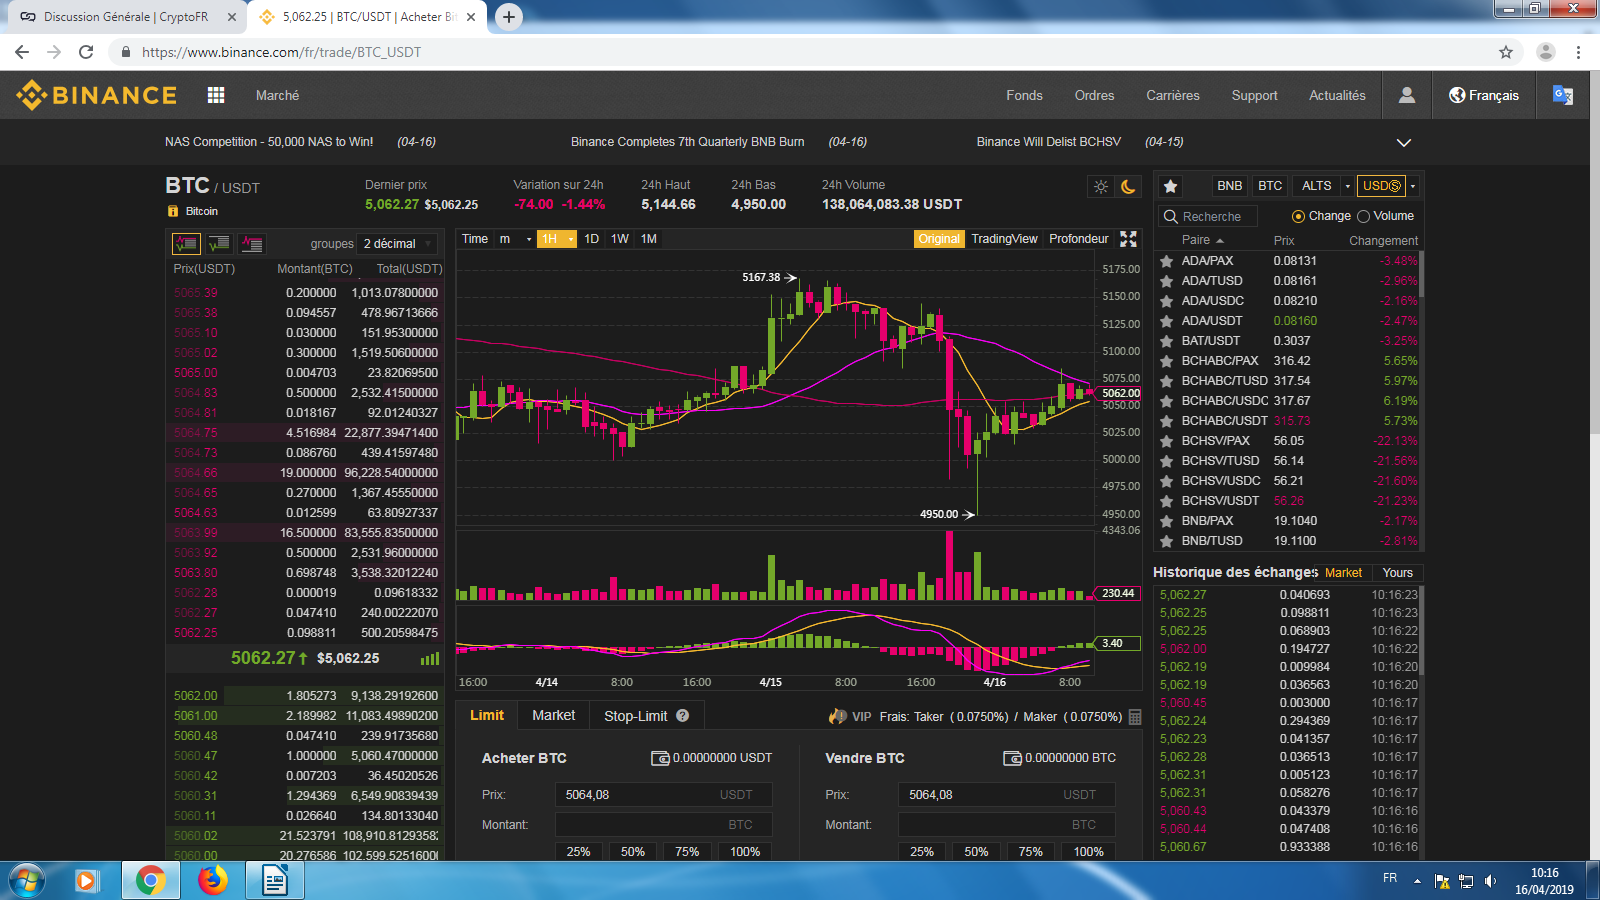Open user account profile icon
Screen dimensions: 1600x900
(1407, 95)
